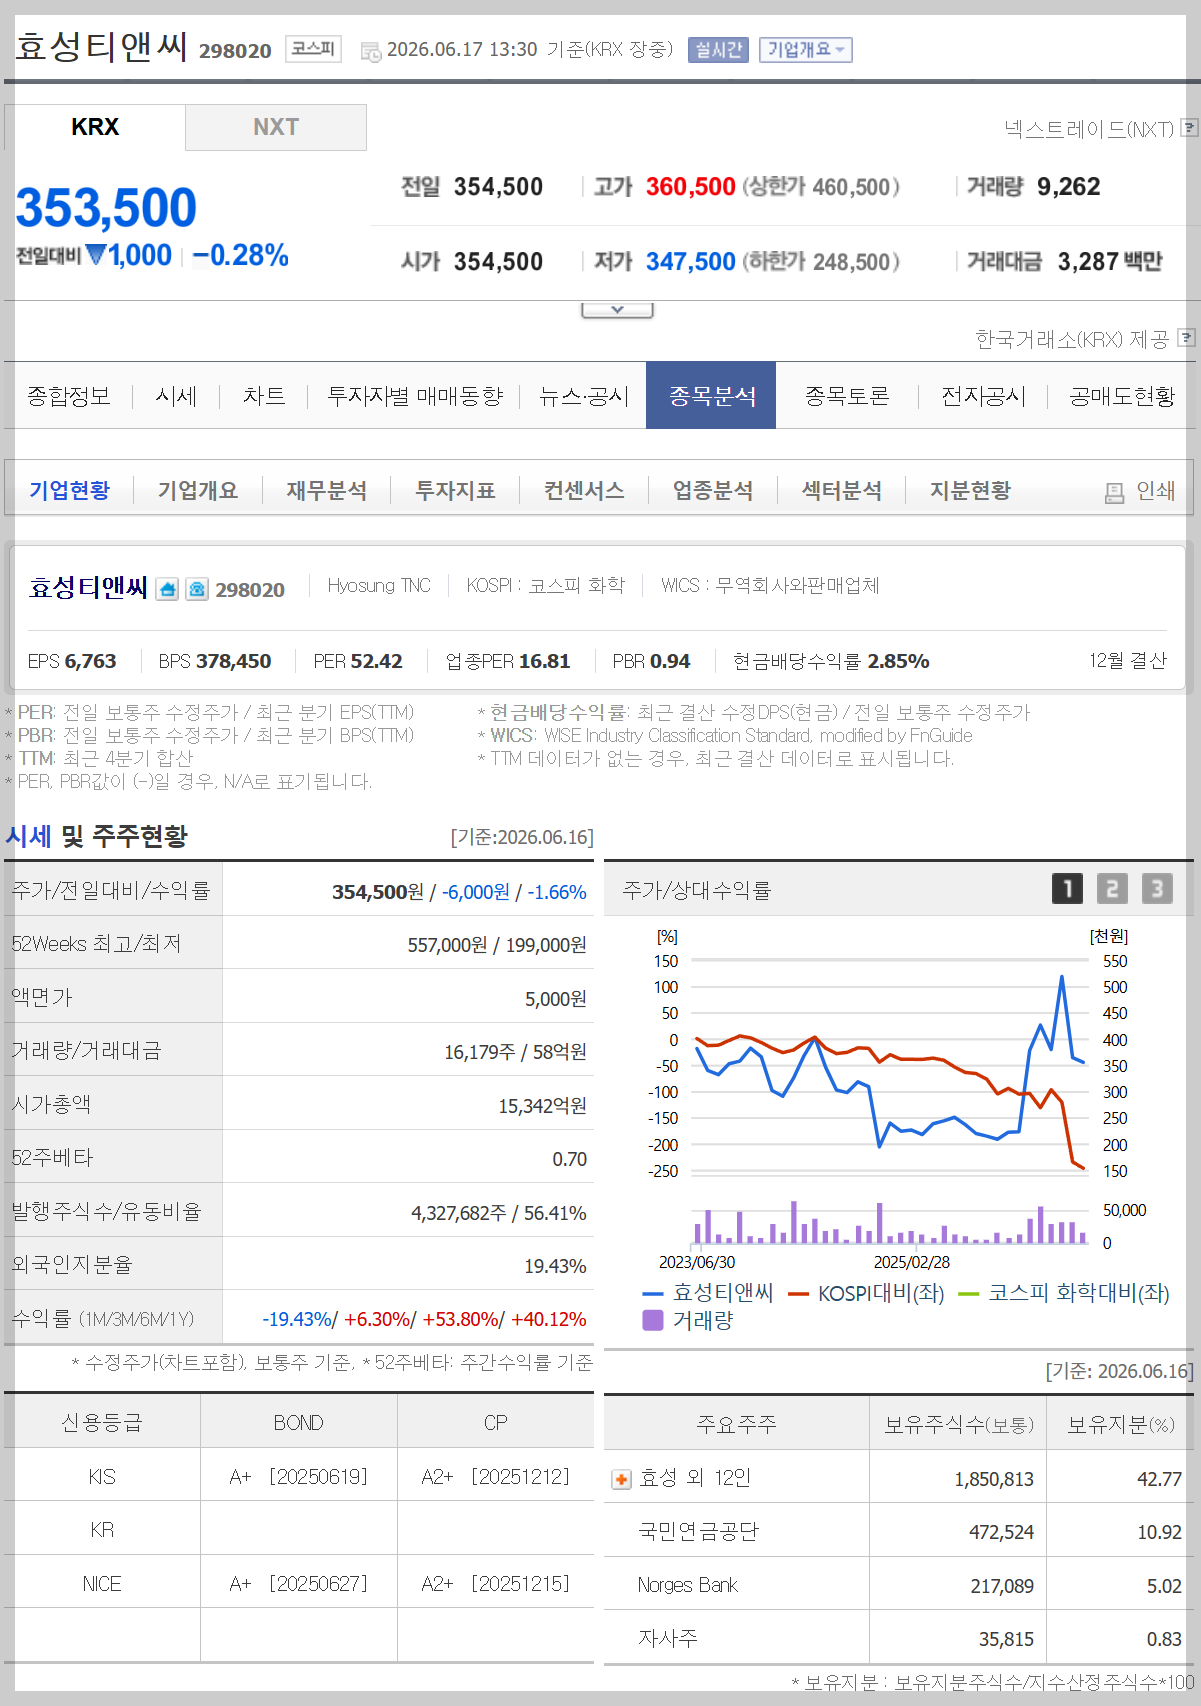The image size is (1201, 1706).
Task: Show chart view 1
Action: pos(1067,888)
